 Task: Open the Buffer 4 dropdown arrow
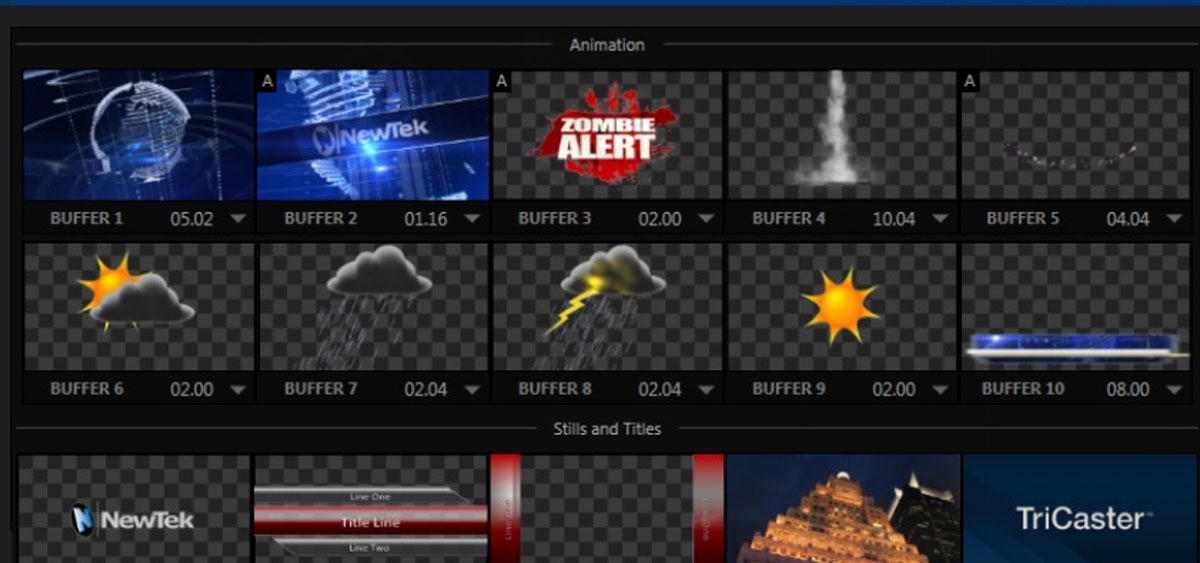940,219
